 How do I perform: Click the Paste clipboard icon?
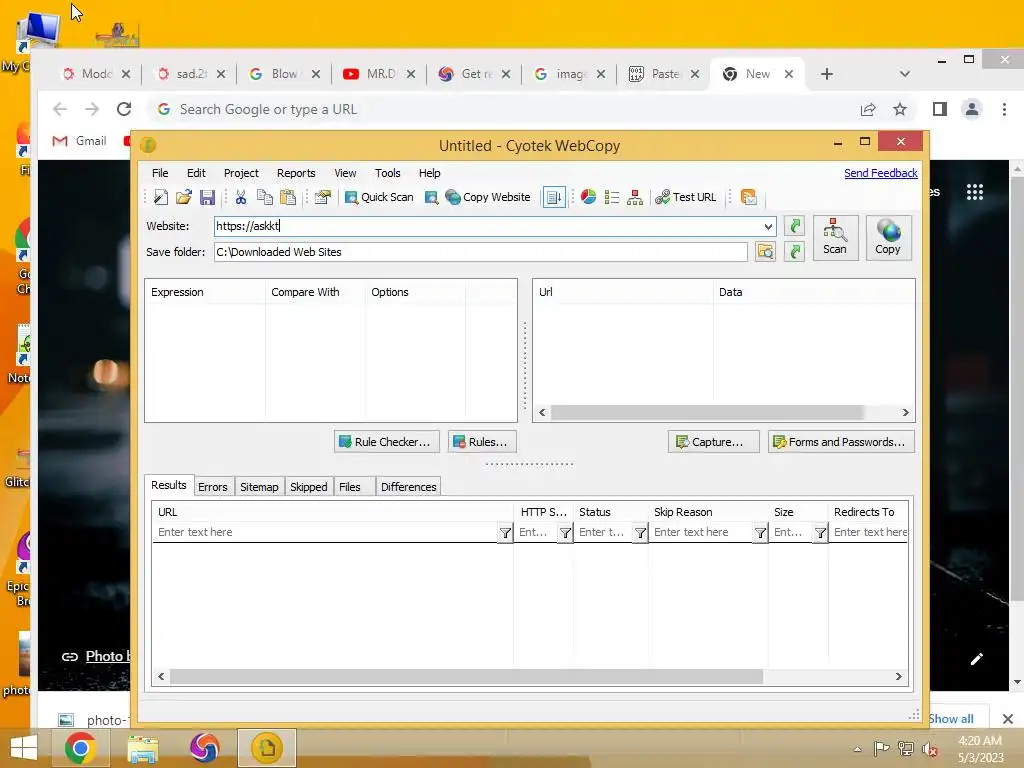click(x=288, y=197)
